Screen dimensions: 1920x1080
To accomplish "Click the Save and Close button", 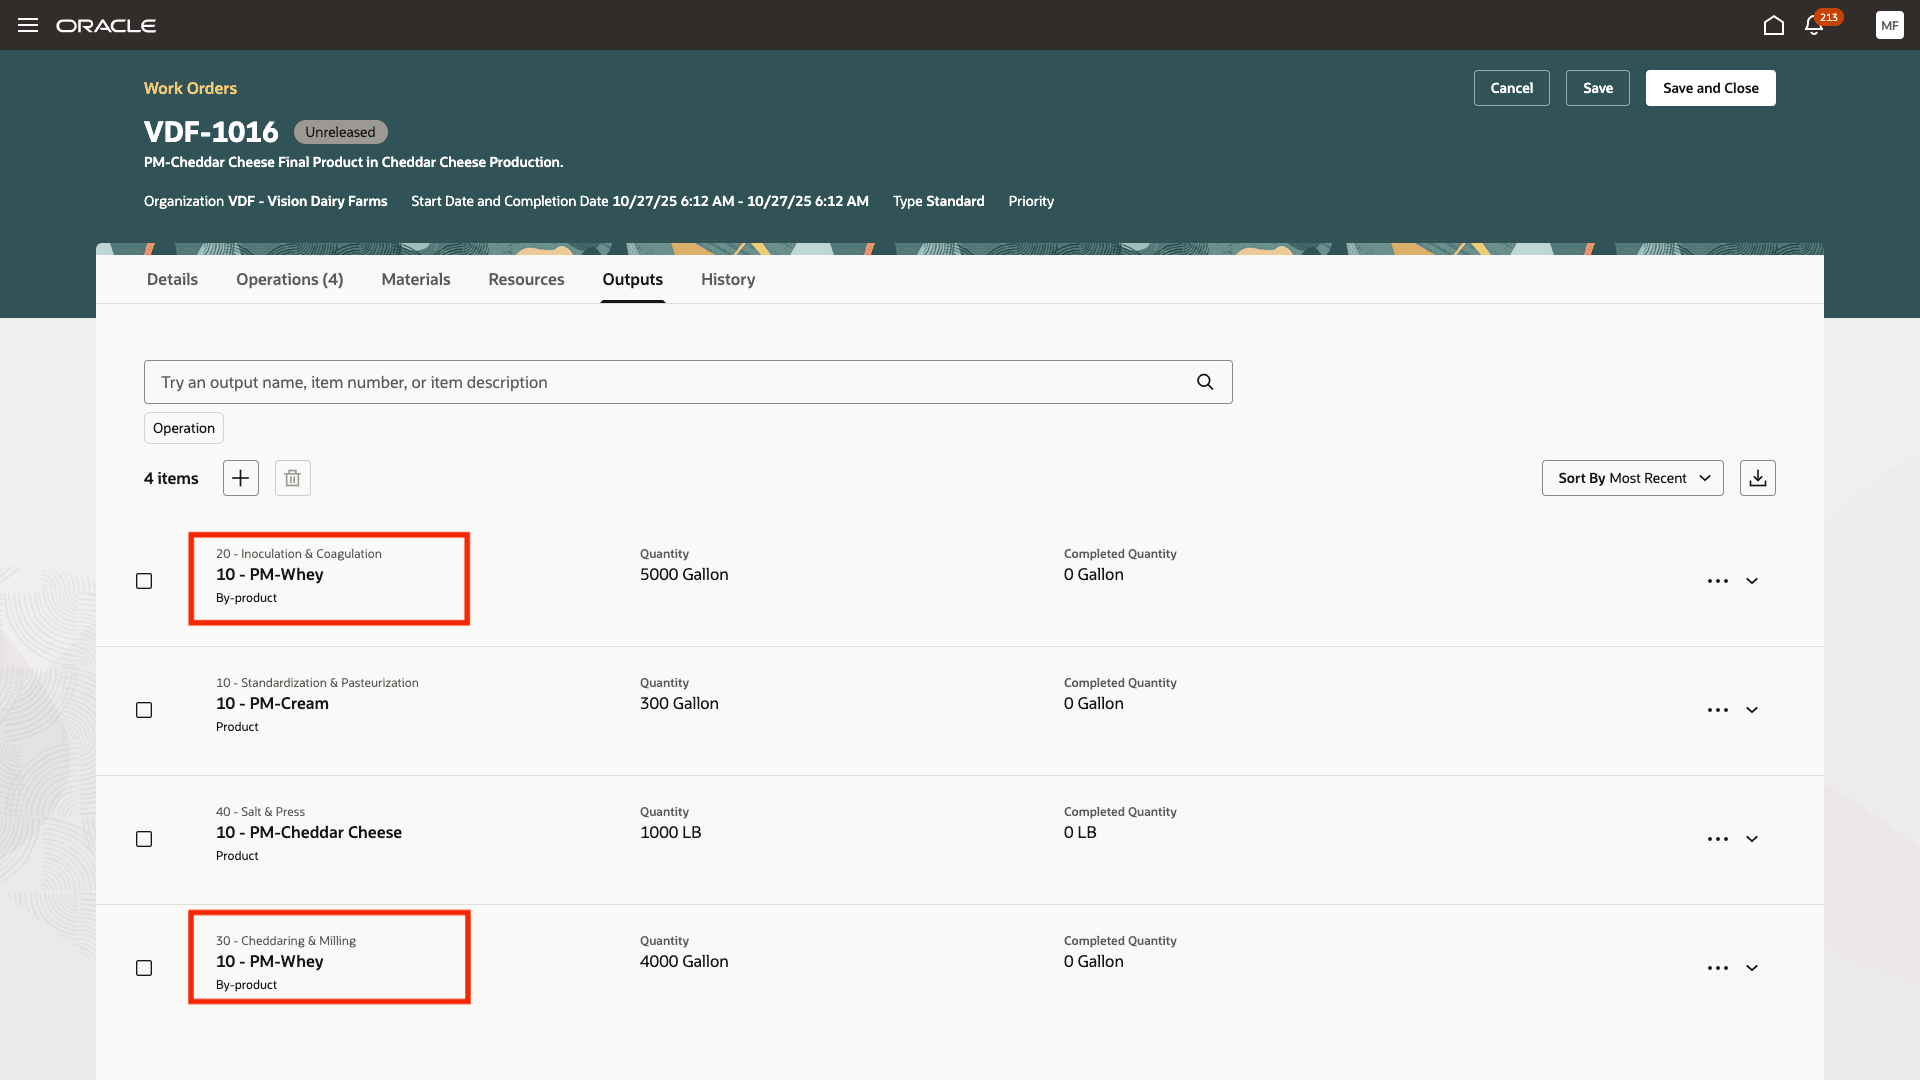I will [x=1710, y=88].
